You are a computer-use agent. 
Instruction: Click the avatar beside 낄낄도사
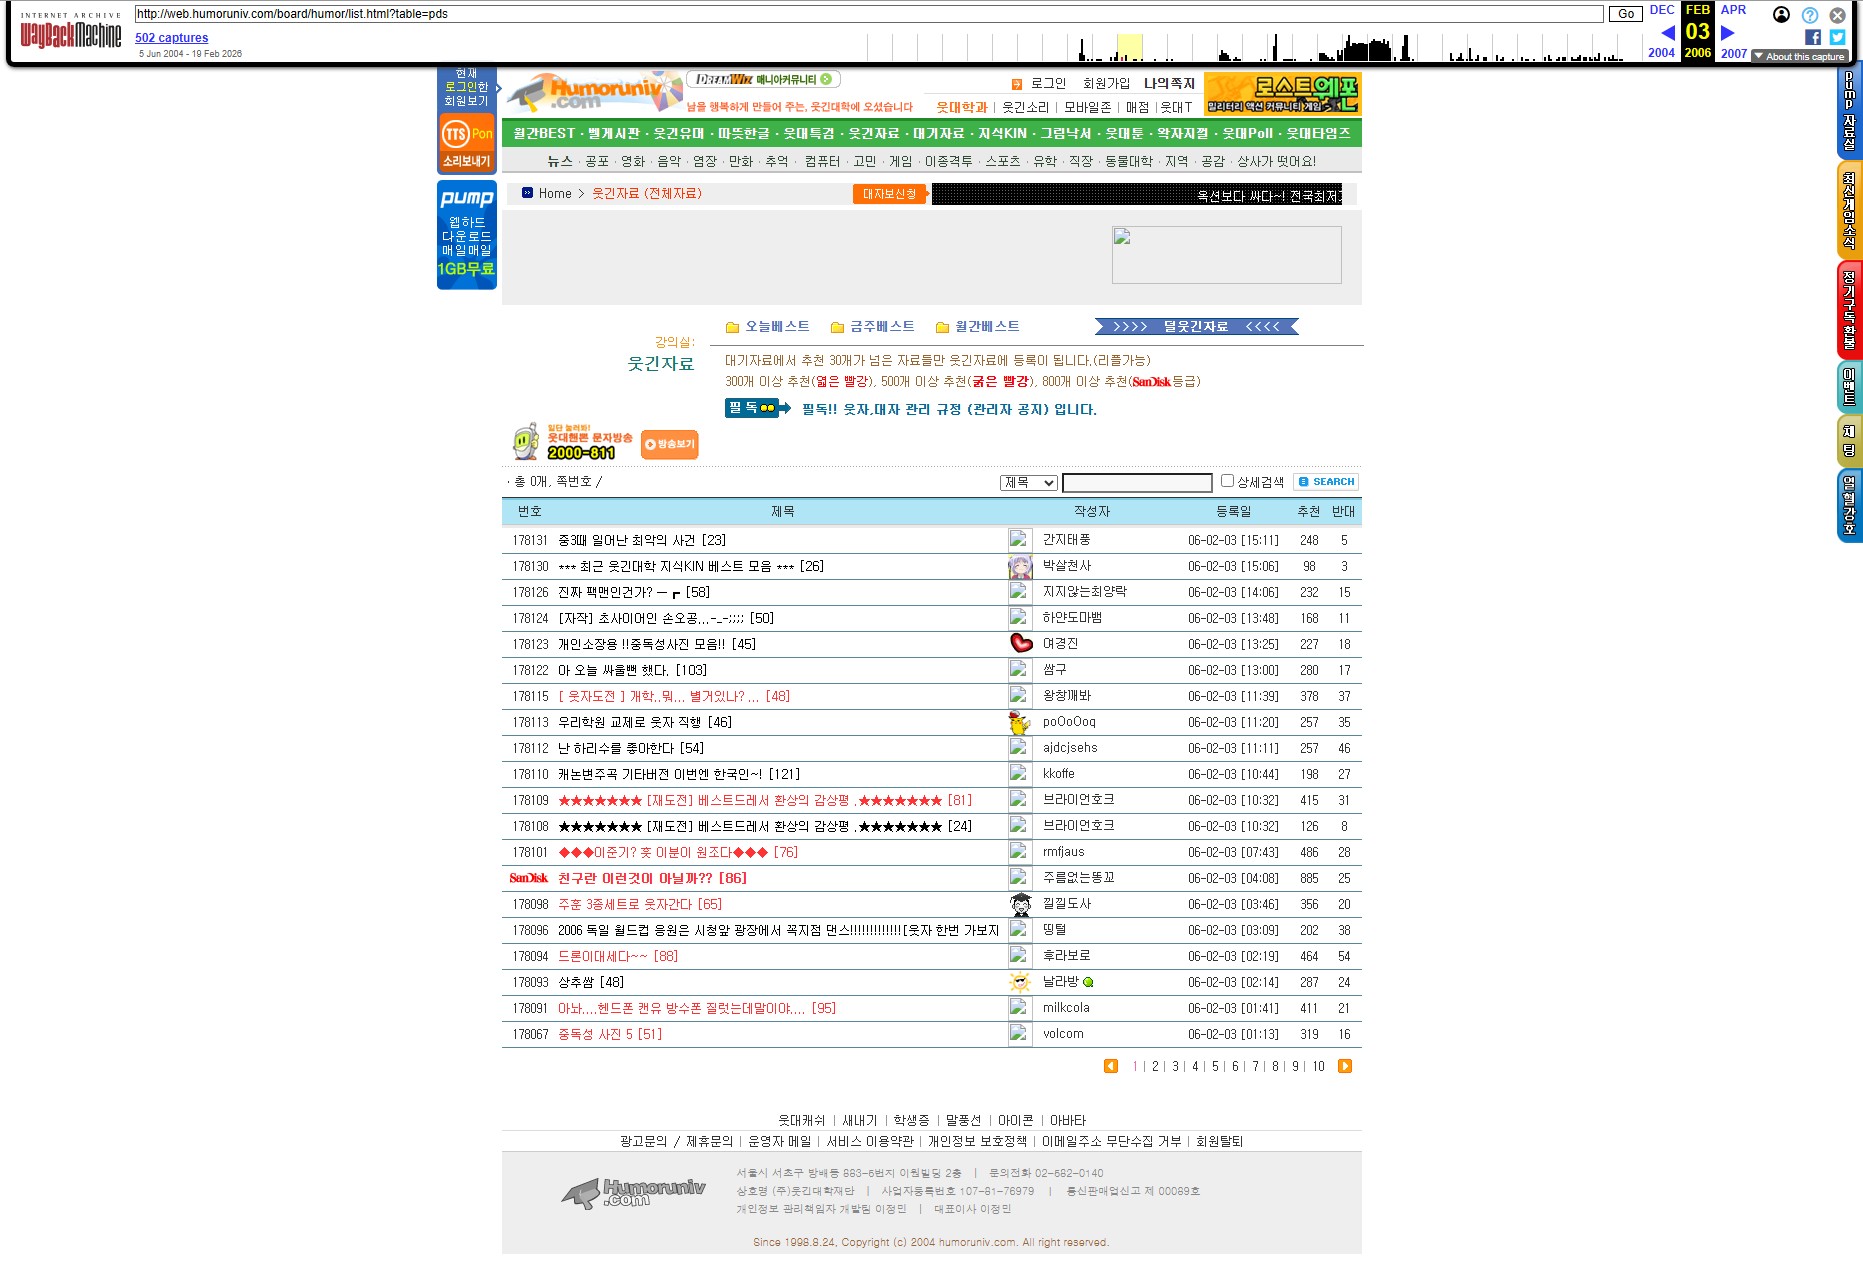coord(1020,904)
